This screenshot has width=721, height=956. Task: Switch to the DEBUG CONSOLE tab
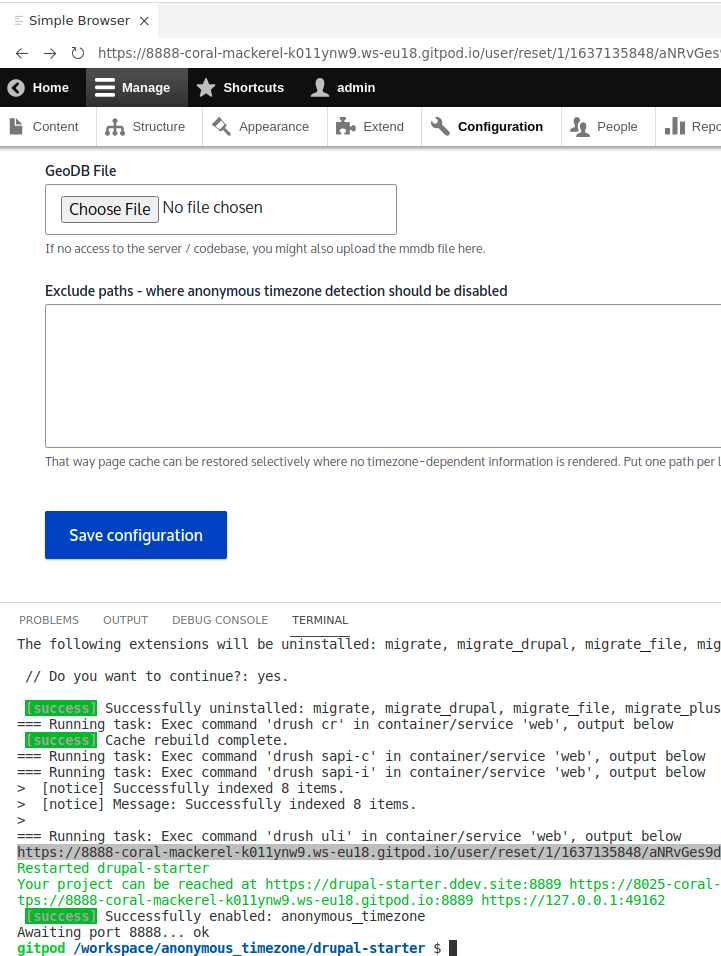220,620
